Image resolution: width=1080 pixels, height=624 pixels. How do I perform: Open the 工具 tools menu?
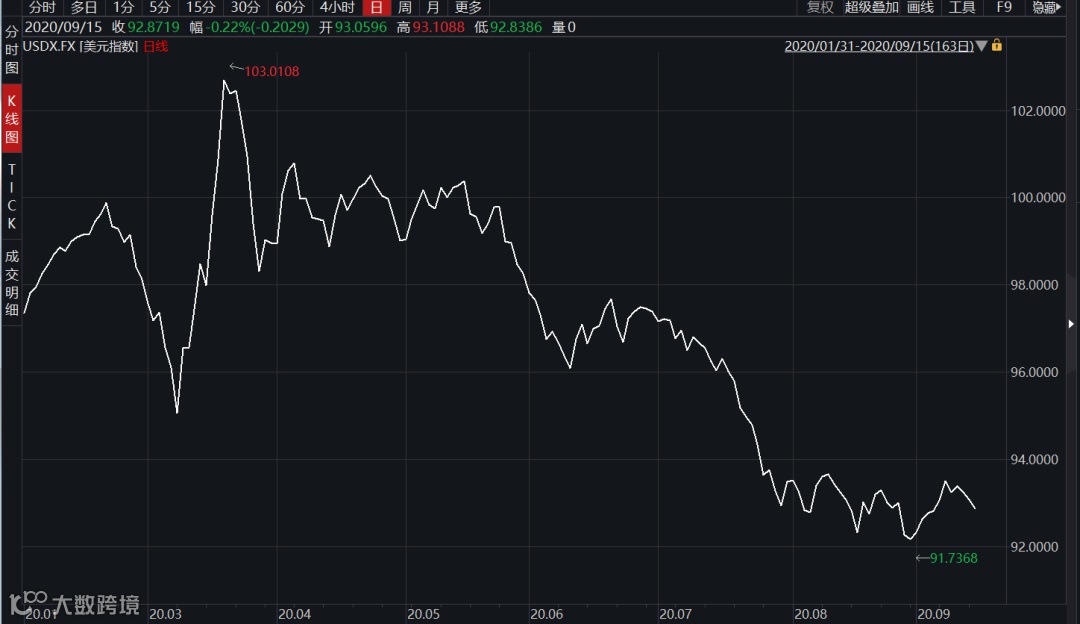(x=962, y=8)
